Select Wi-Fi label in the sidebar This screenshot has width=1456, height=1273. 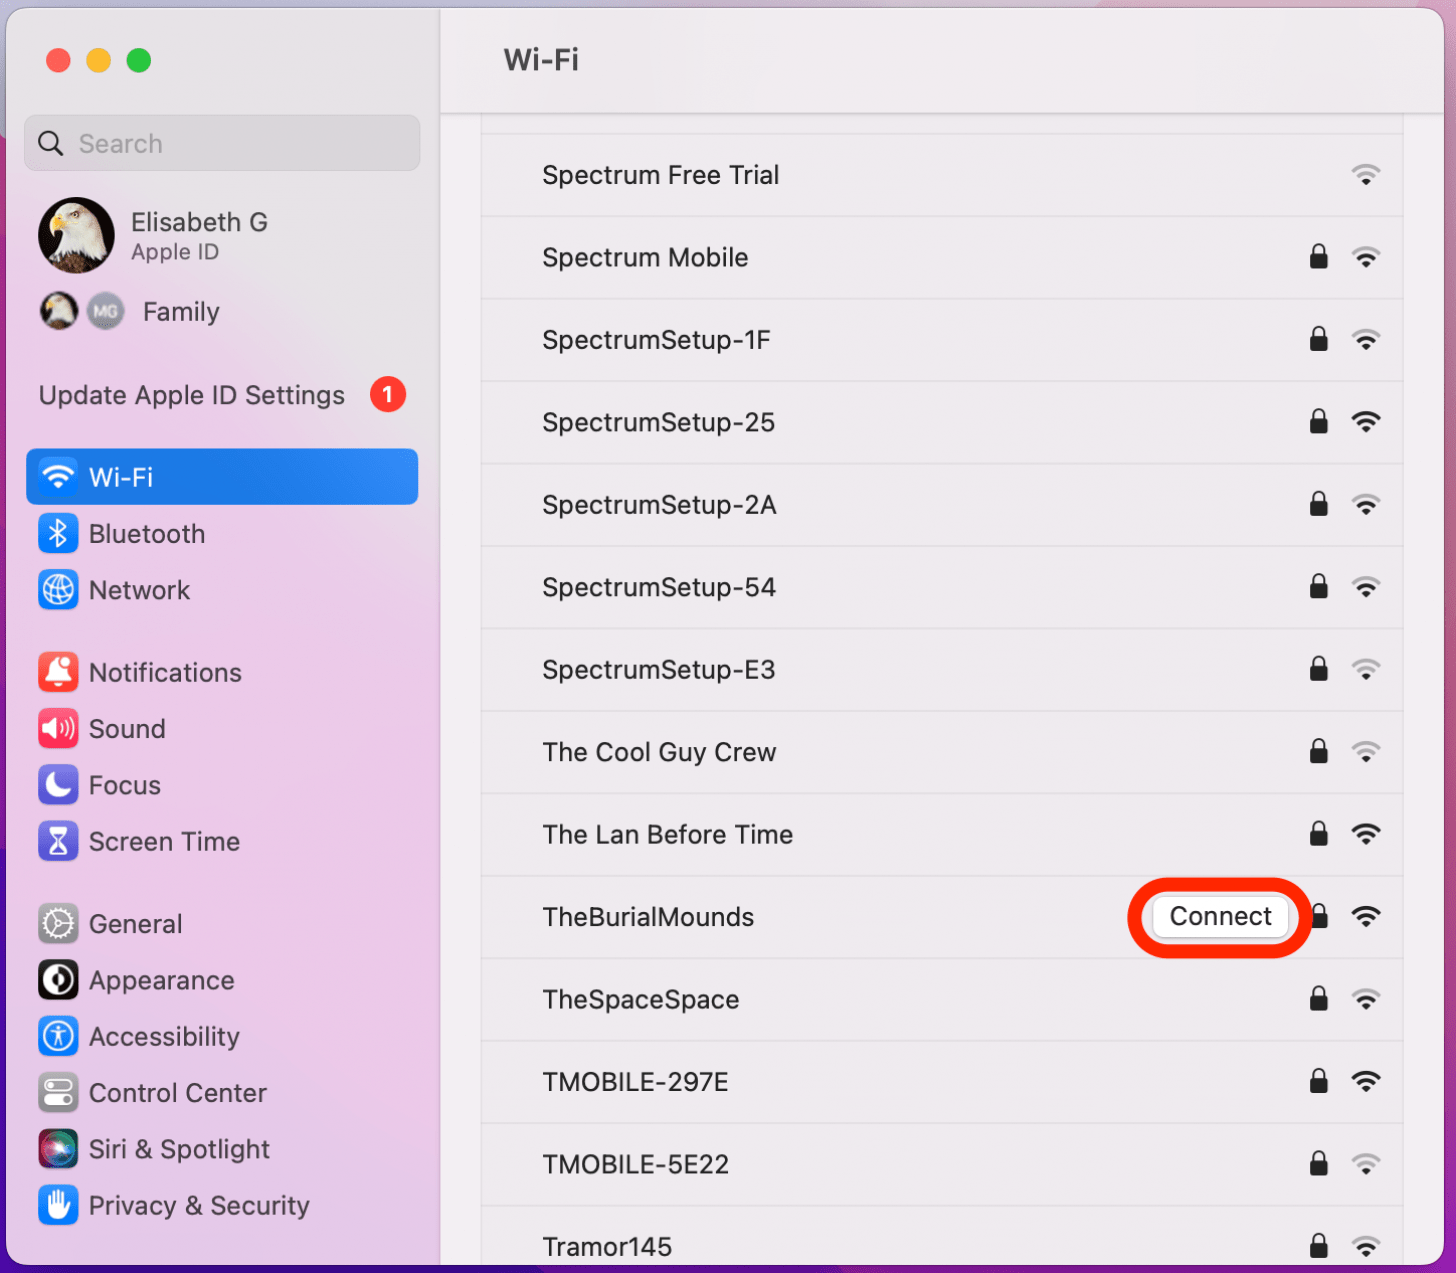121,477
